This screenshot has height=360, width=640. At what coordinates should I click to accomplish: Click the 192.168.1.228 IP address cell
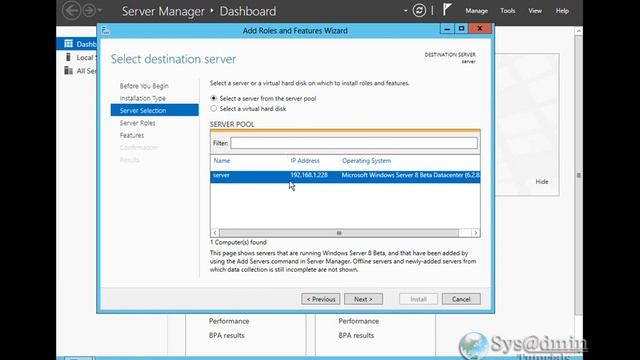click(309, 175)
